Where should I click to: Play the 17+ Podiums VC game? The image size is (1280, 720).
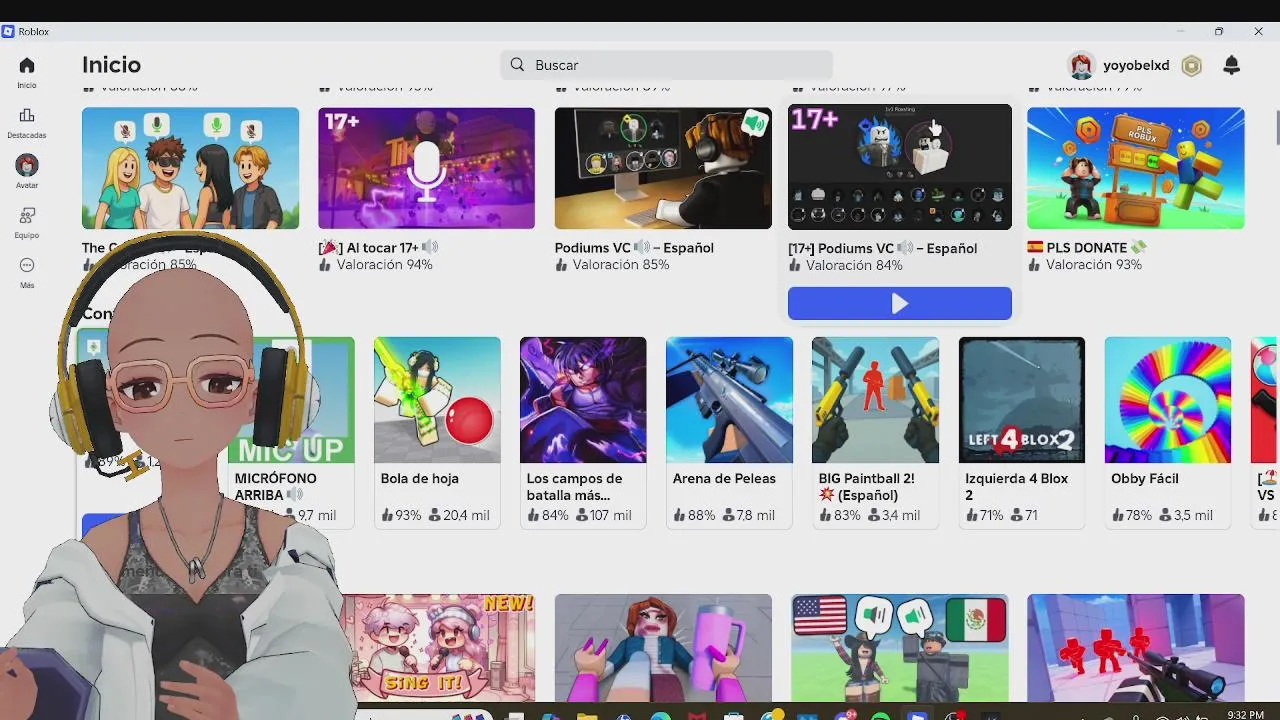pos(900,304)
